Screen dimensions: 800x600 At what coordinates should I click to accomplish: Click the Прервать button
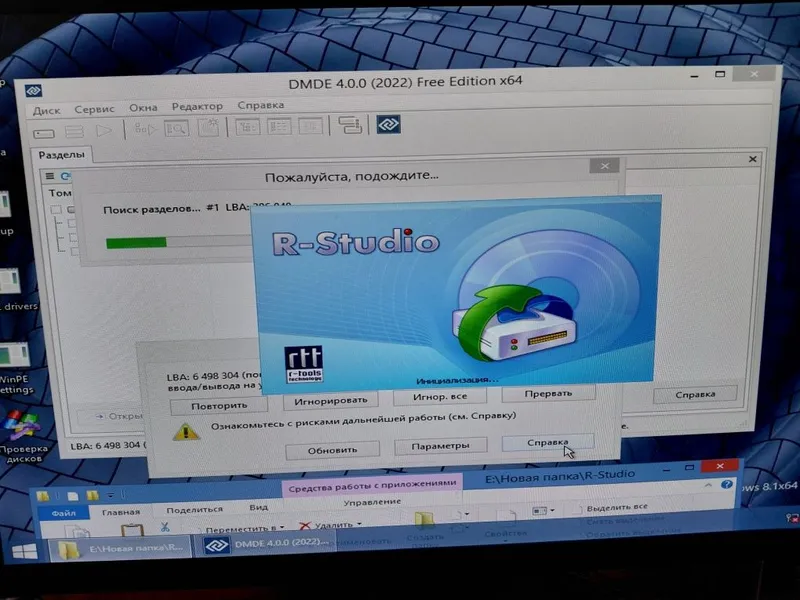[x=548, y=393]
